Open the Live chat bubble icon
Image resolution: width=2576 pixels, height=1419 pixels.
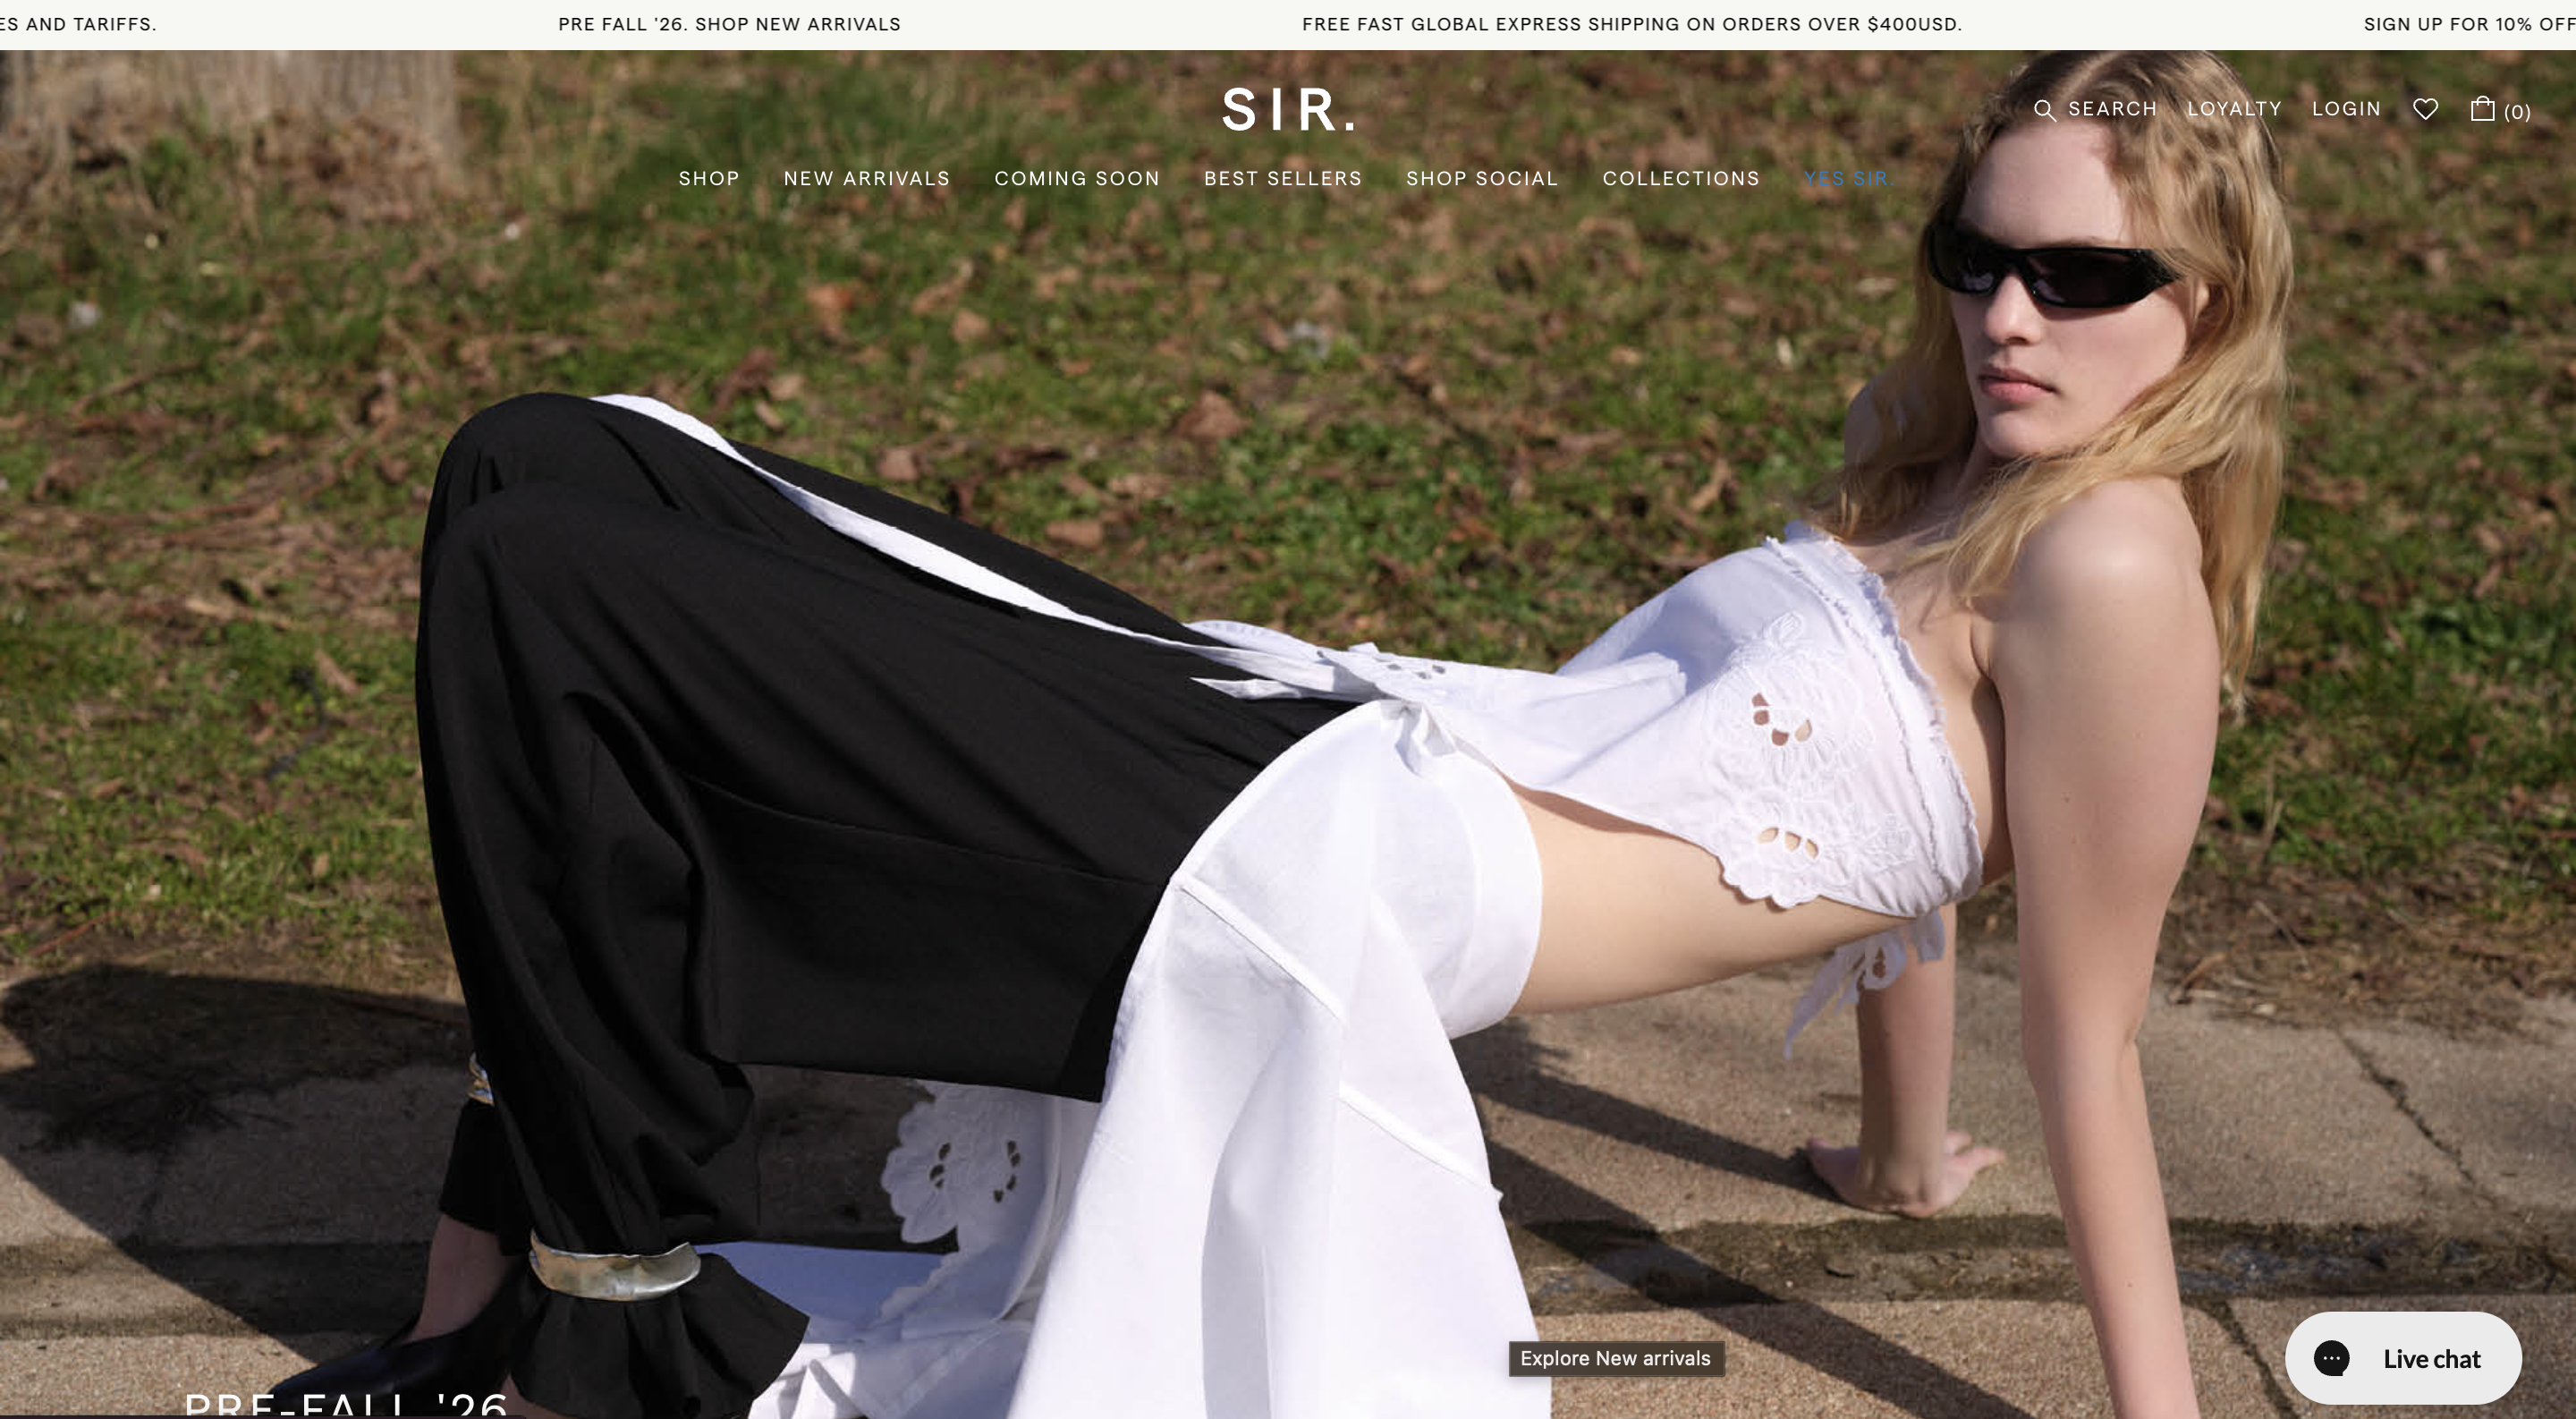[2331, 1358]
